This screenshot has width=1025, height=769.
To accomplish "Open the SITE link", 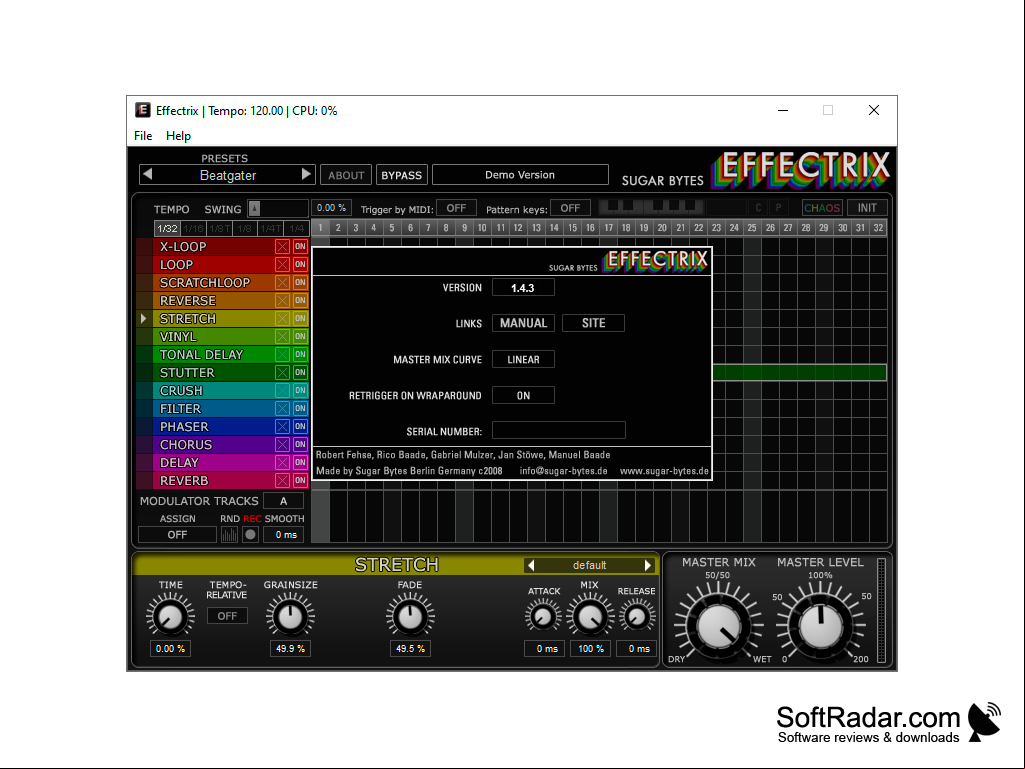I will click(594, 323).
